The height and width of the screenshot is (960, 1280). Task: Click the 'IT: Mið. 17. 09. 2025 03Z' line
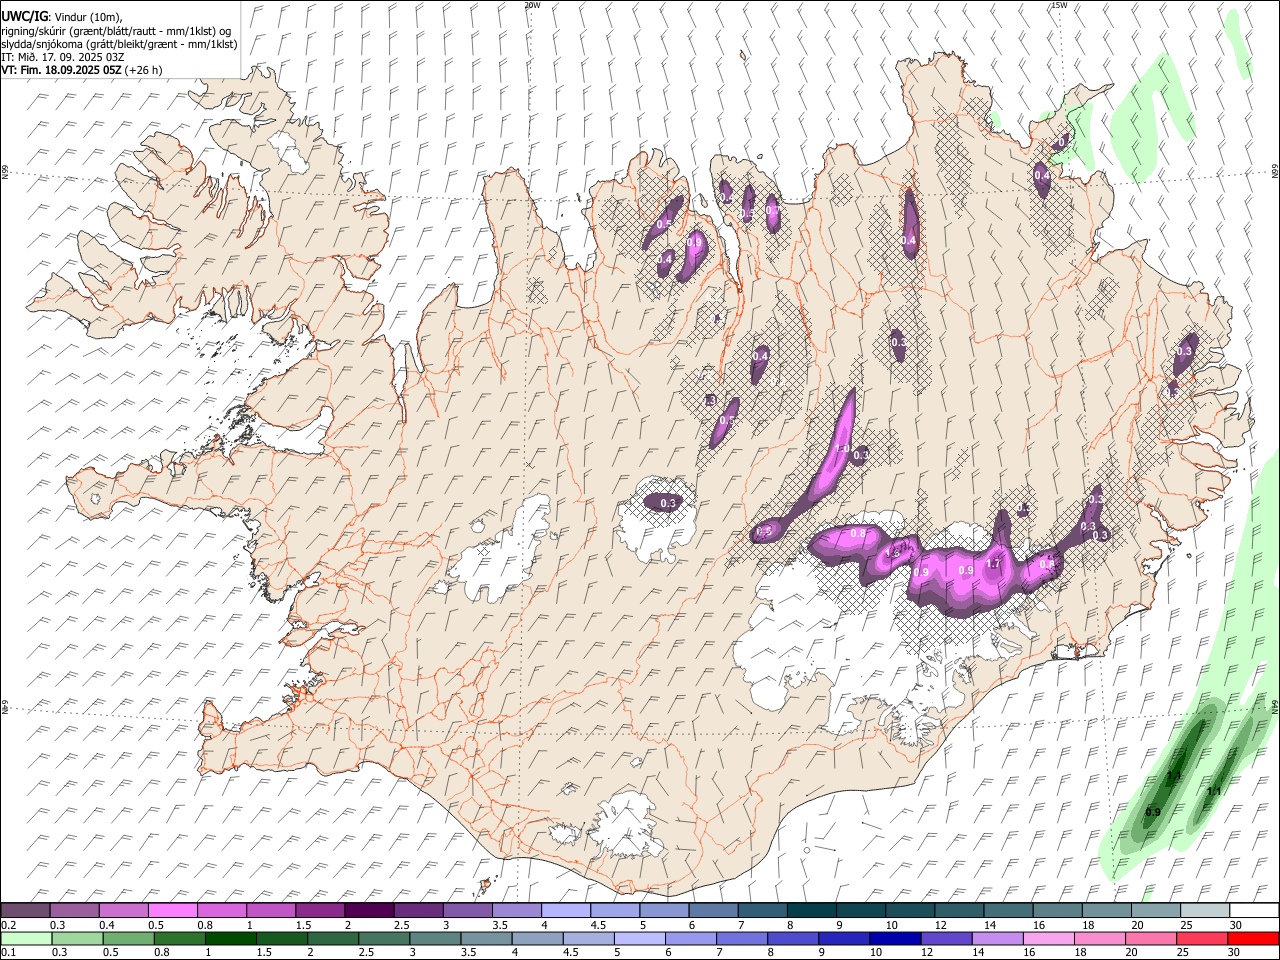click(63, 57)
